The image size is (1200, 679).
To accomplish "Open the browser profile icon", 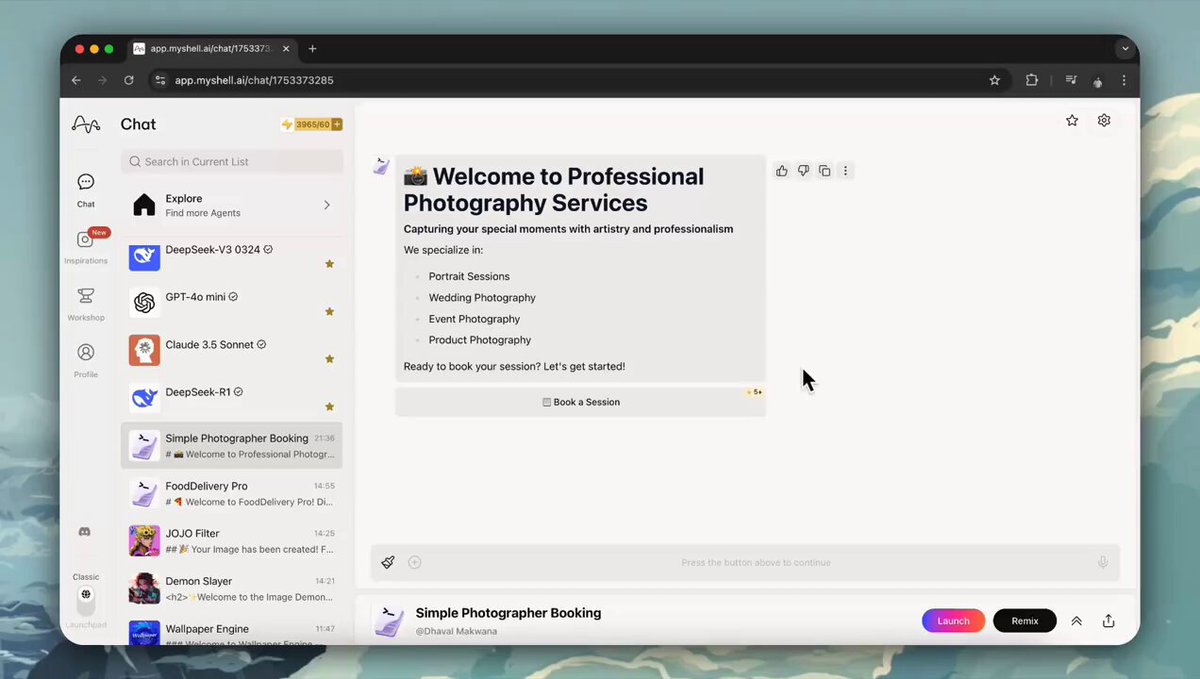I will tap(1098, 80).
